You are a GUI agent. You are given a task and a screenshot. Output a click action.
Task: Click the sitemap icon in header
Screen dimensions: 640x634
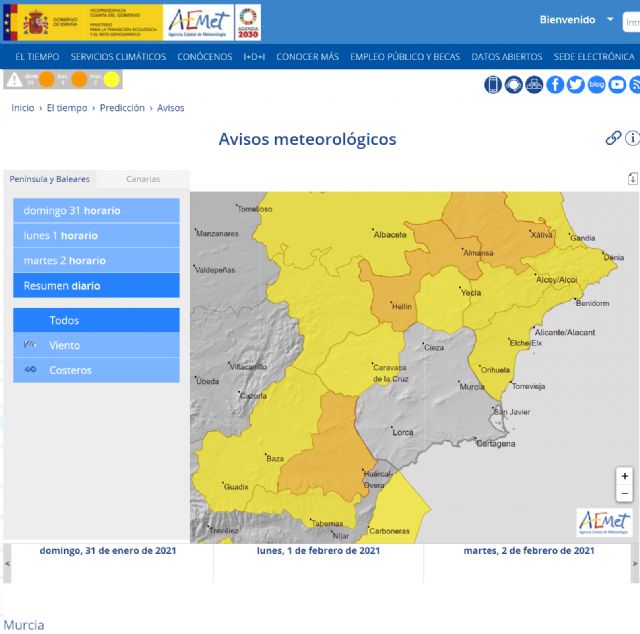[534, 85]
